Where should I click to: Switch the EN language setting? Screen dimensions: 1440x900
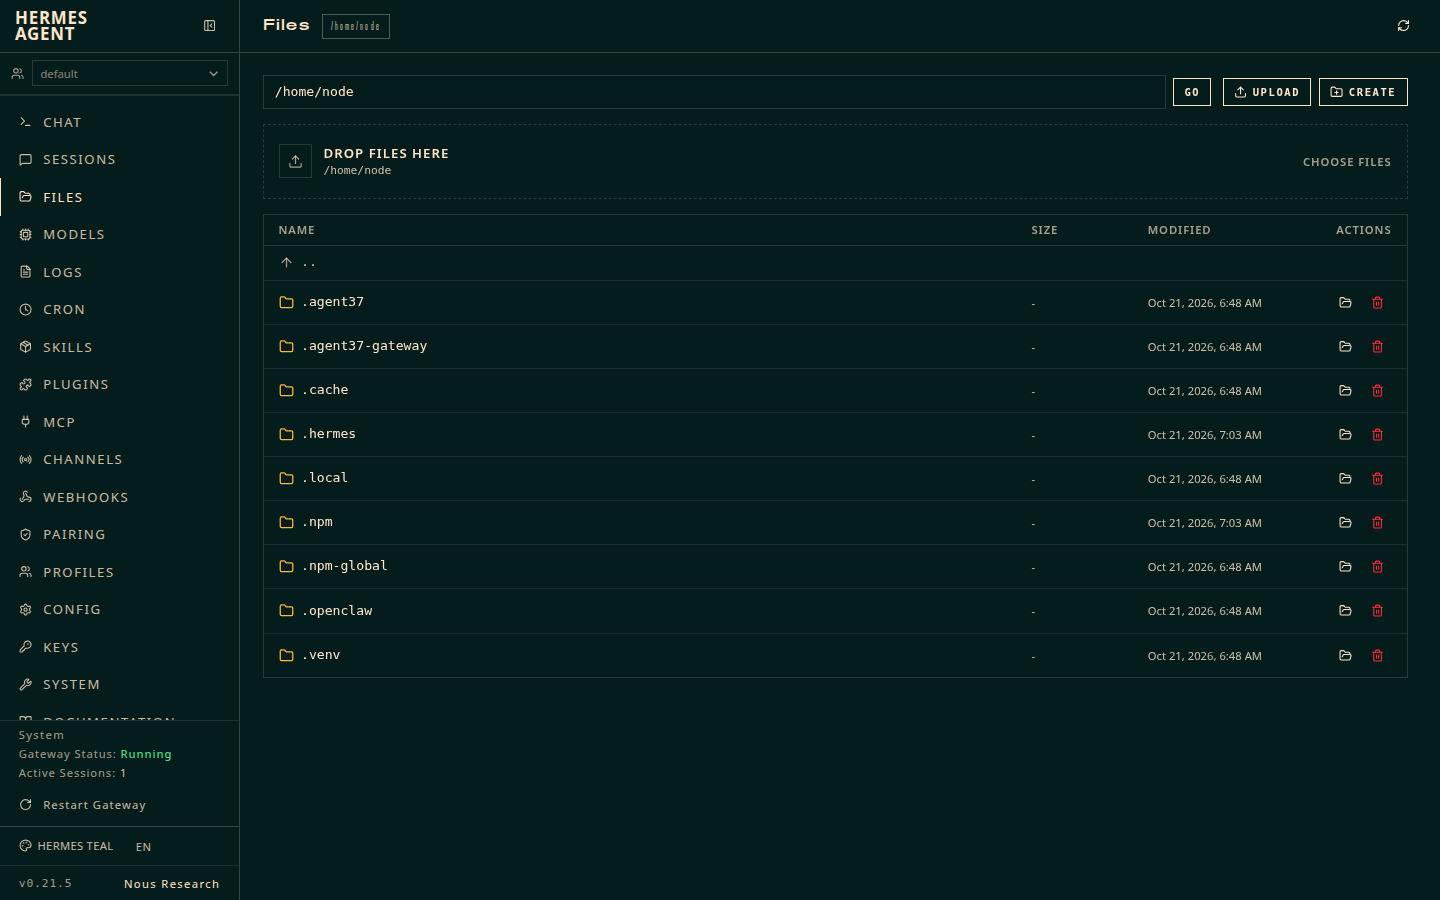coord(143,847)
